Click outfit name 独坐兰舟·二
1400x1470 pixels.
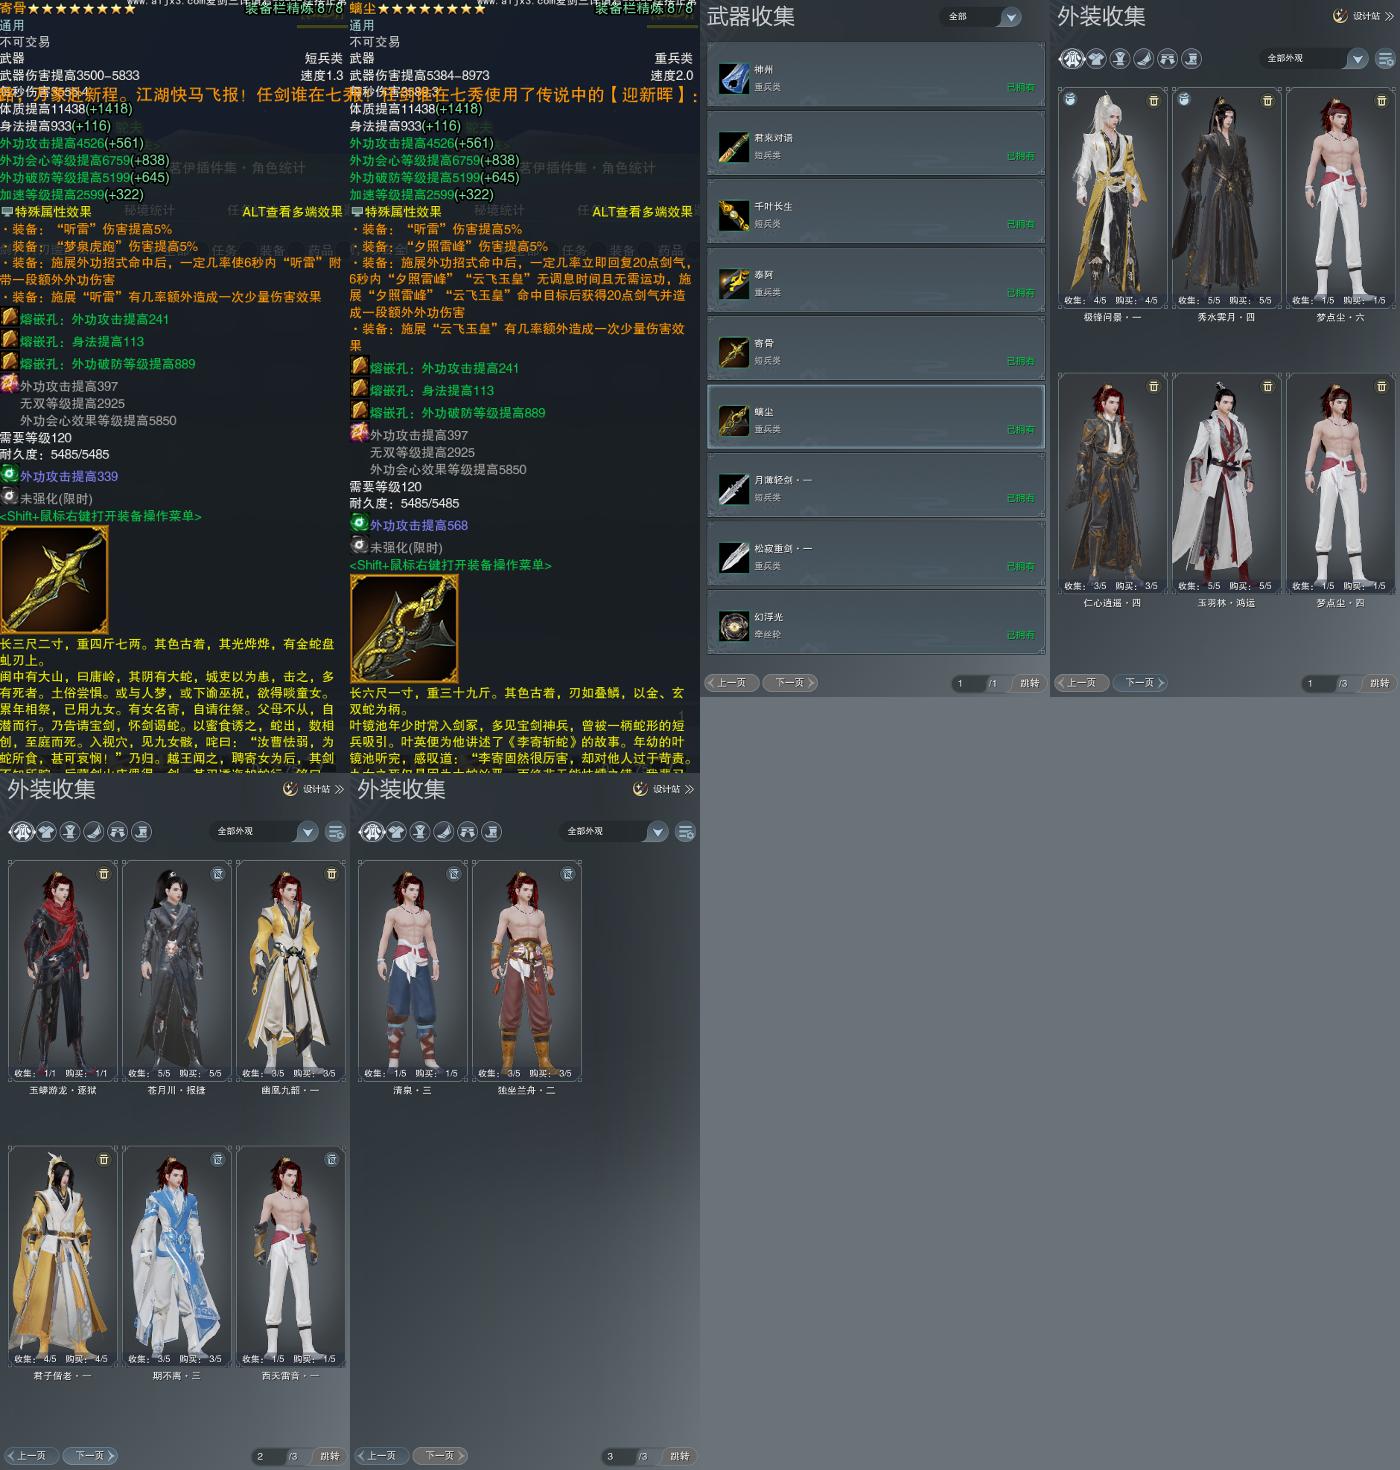(526, 1090)
